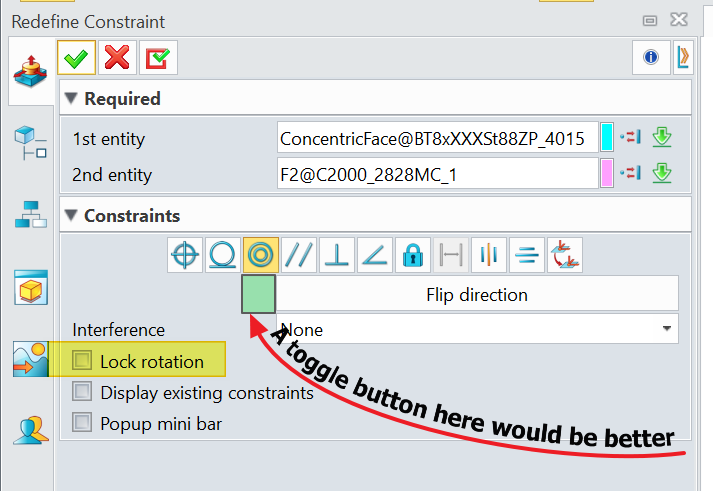Open the hierarchy structure sidebar icon
The image size is (713, 491).
click(30, 214)
